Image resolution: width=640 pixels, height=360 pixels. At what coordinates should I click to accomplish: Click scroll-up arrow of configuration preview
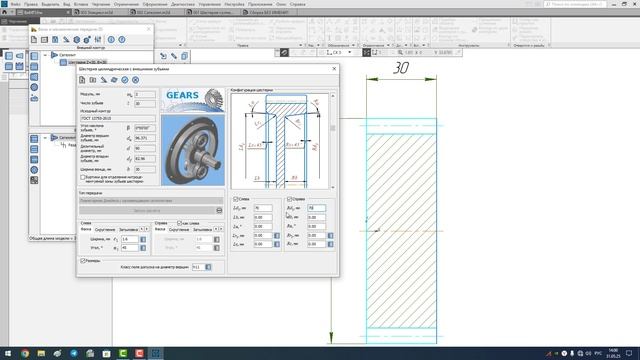(x=333, y=96)
